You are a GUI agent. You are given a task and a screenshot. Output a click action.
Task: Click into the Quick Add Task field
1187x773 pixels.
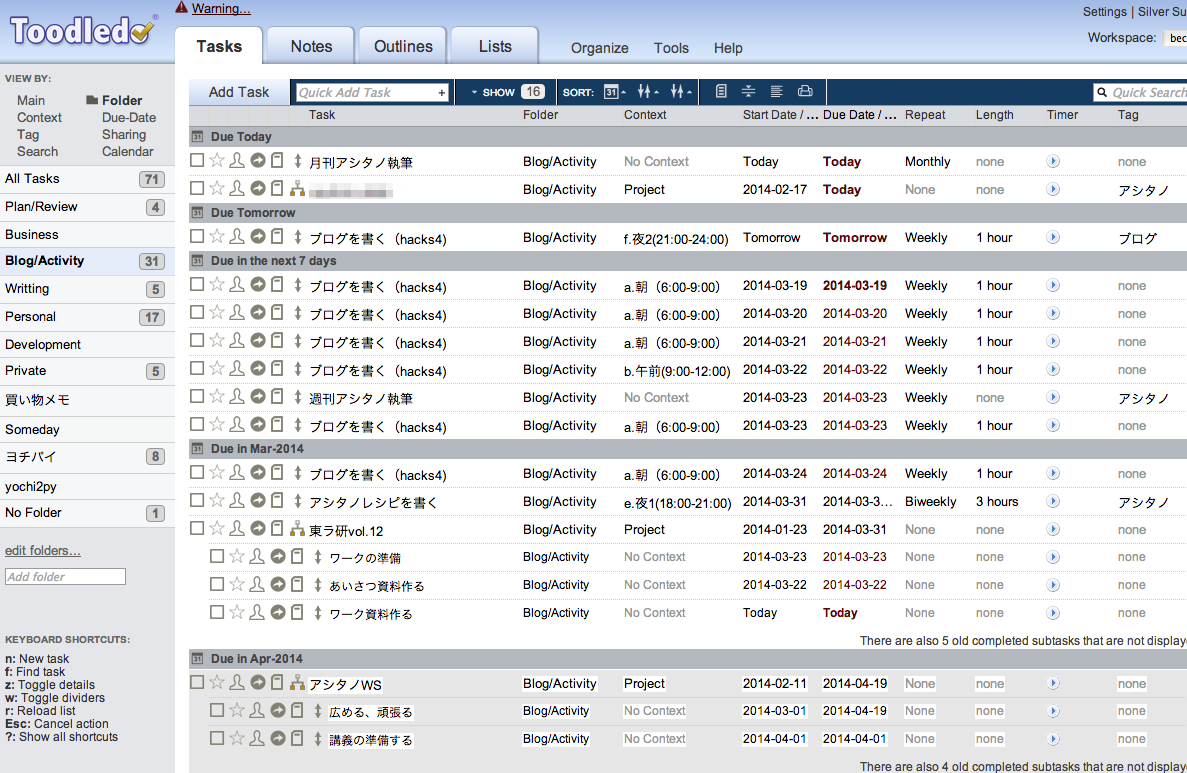coord(366,92)
